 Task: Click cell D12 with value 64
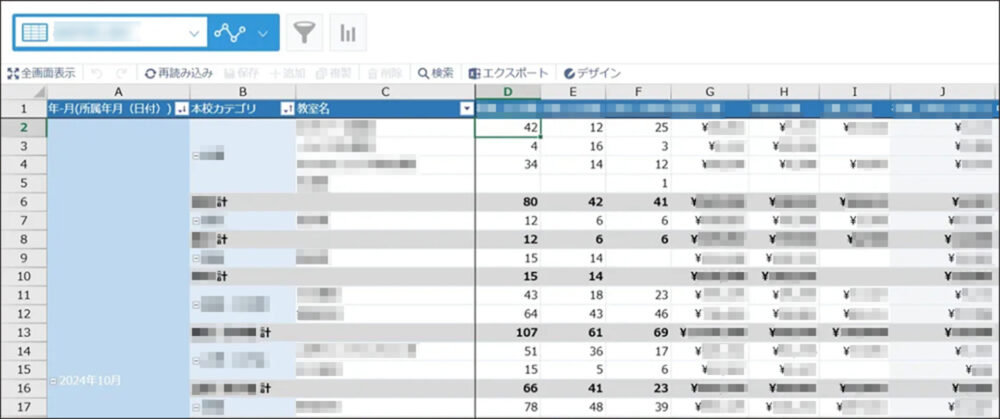pos(508,314)
